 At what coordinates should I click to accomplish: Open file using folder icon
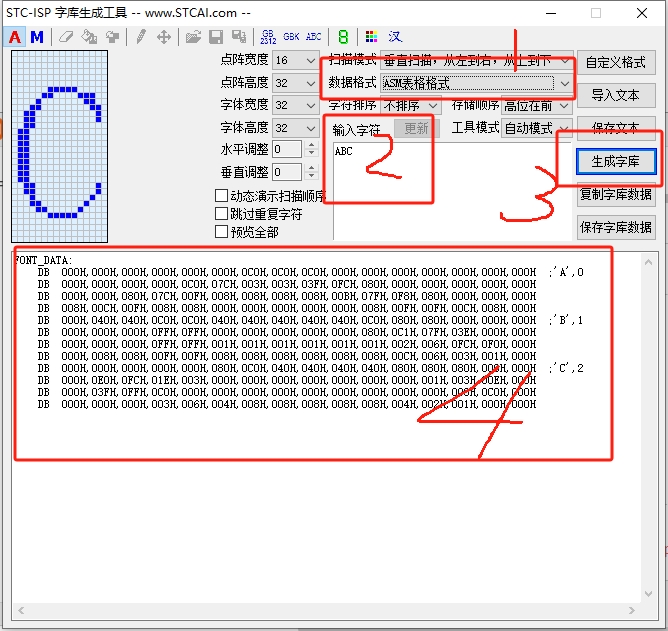(x=193, y=37)
